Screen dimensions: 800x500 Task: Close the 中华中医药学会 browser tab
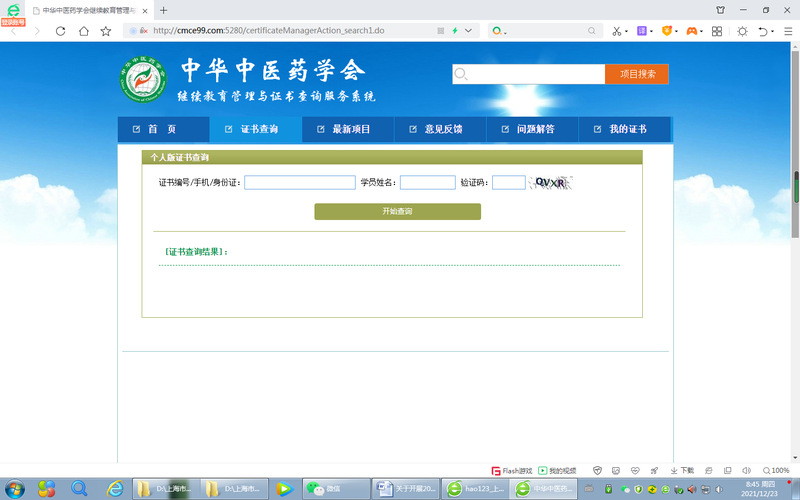pos(145,11)
